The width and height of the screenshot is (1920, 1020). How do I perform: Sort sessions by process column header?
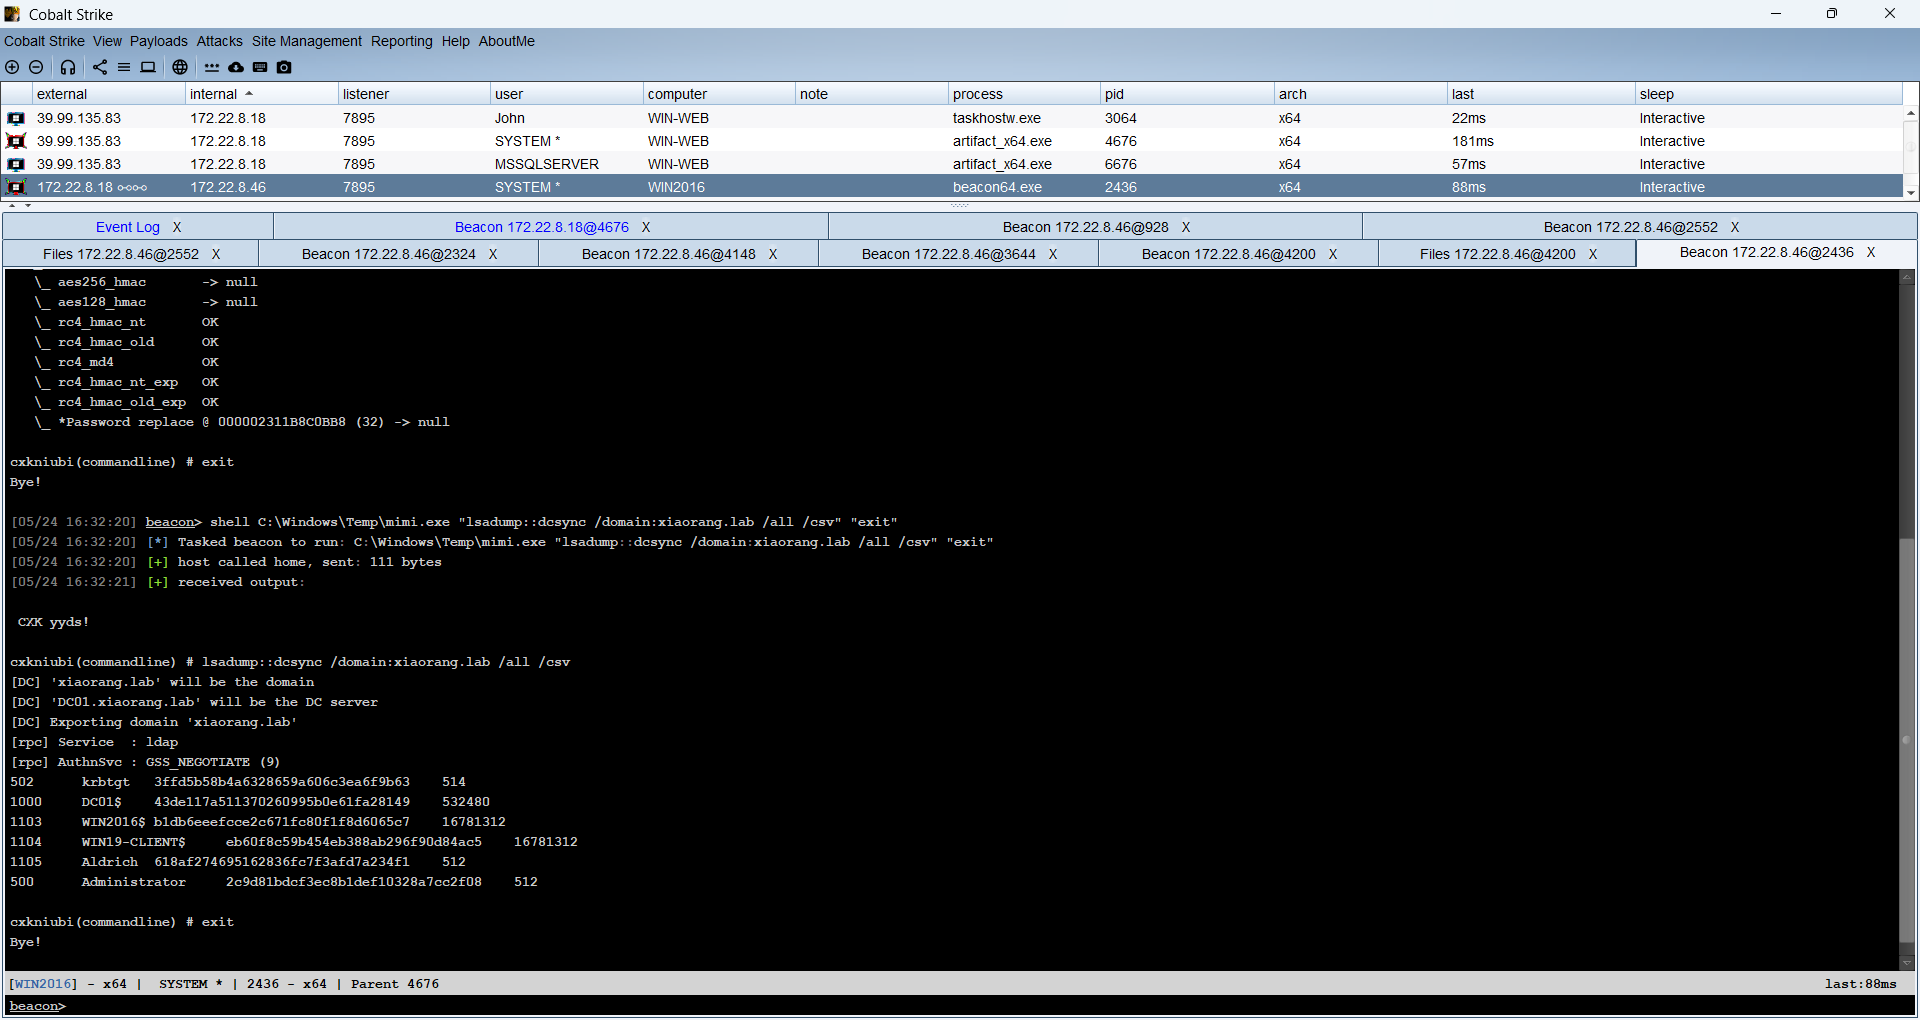tap(1024, 94)
